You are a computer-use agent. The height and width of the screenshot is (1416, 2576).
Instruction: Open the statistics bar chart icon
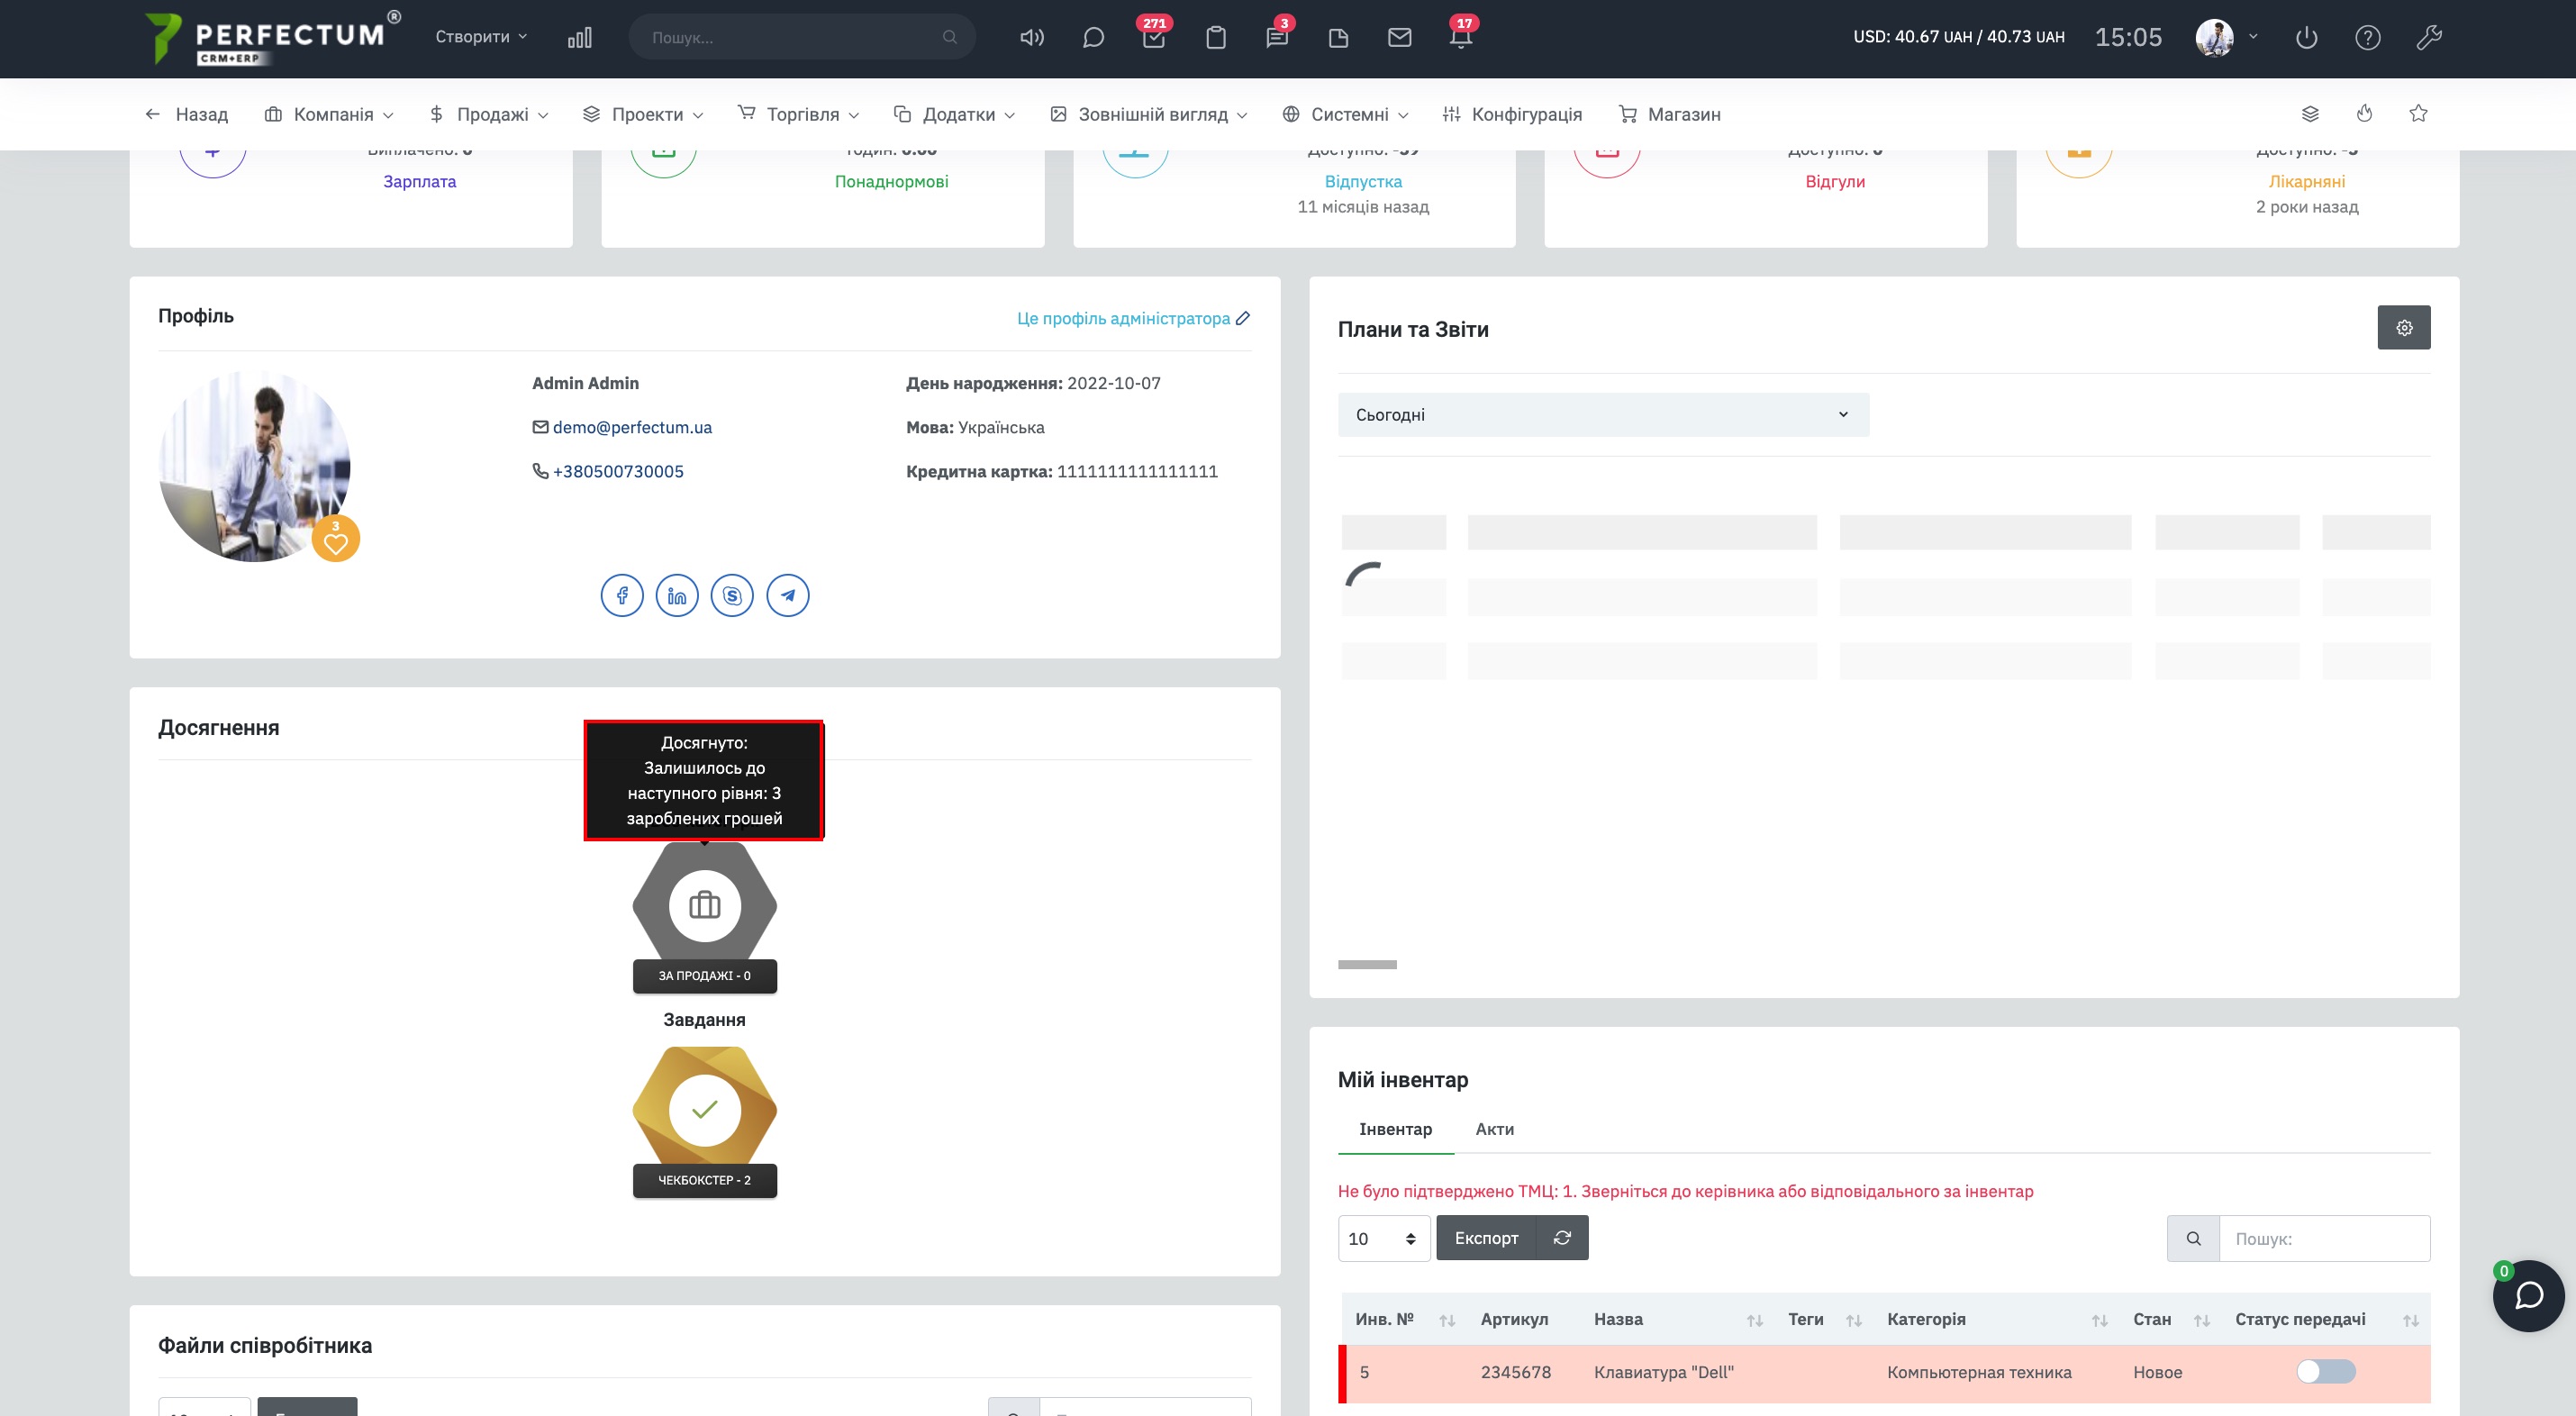pos(580,38)
